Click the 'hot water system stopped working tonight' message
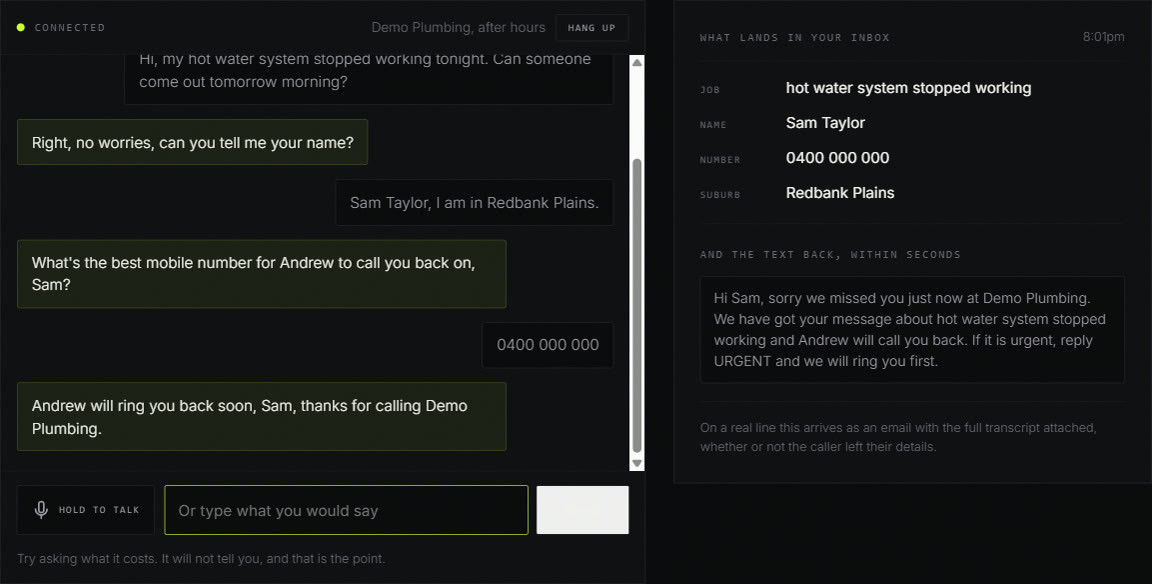This screenshot has height=584, width=1152. [x=369, y=78]
